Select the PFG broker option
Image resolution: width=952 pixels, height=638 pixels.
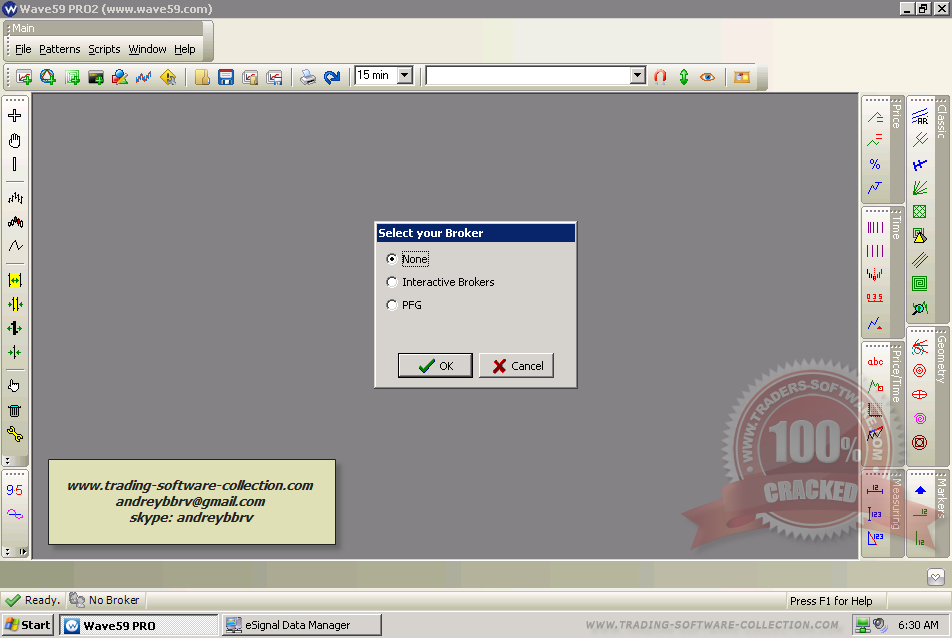point(392,305)
